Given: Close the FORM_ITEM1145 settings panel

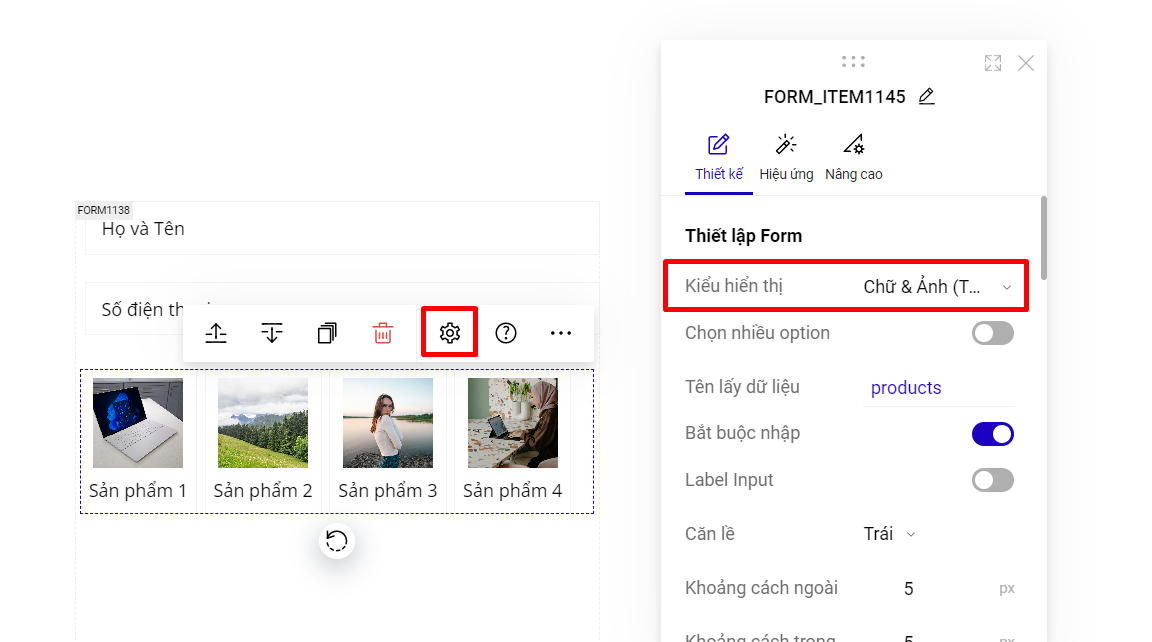Looking at the screenshot, I should 1026,63.
